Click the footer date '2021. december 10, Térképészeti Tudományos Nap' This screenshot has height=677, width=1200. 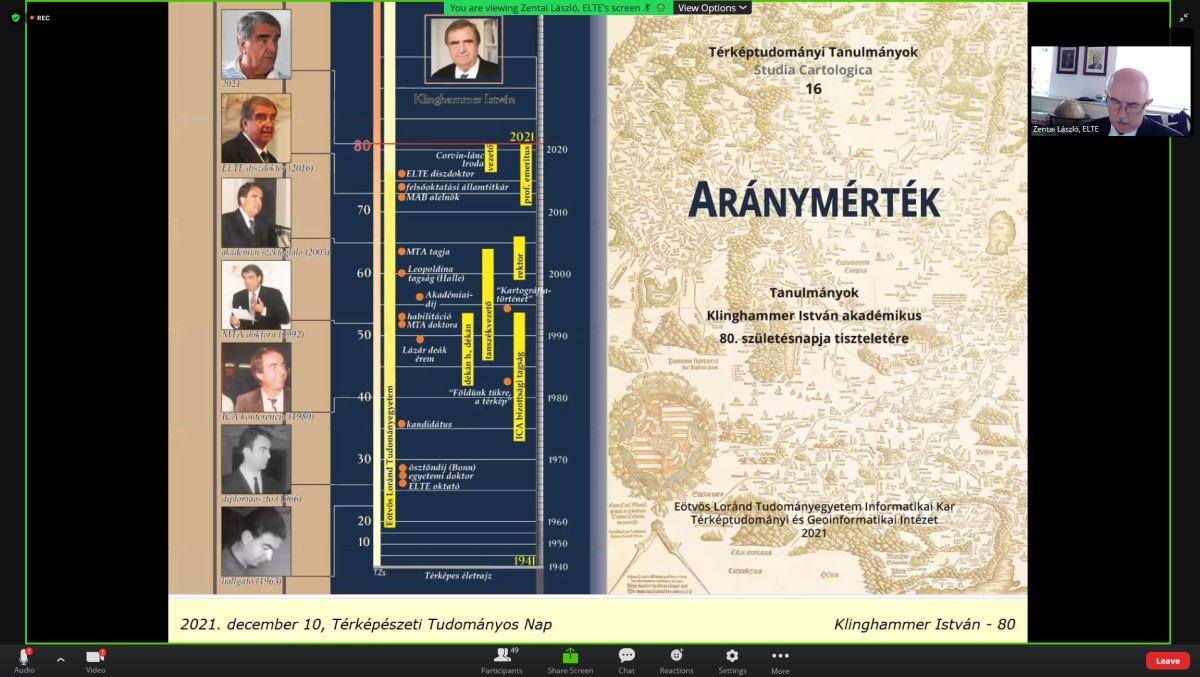point(366,624)
